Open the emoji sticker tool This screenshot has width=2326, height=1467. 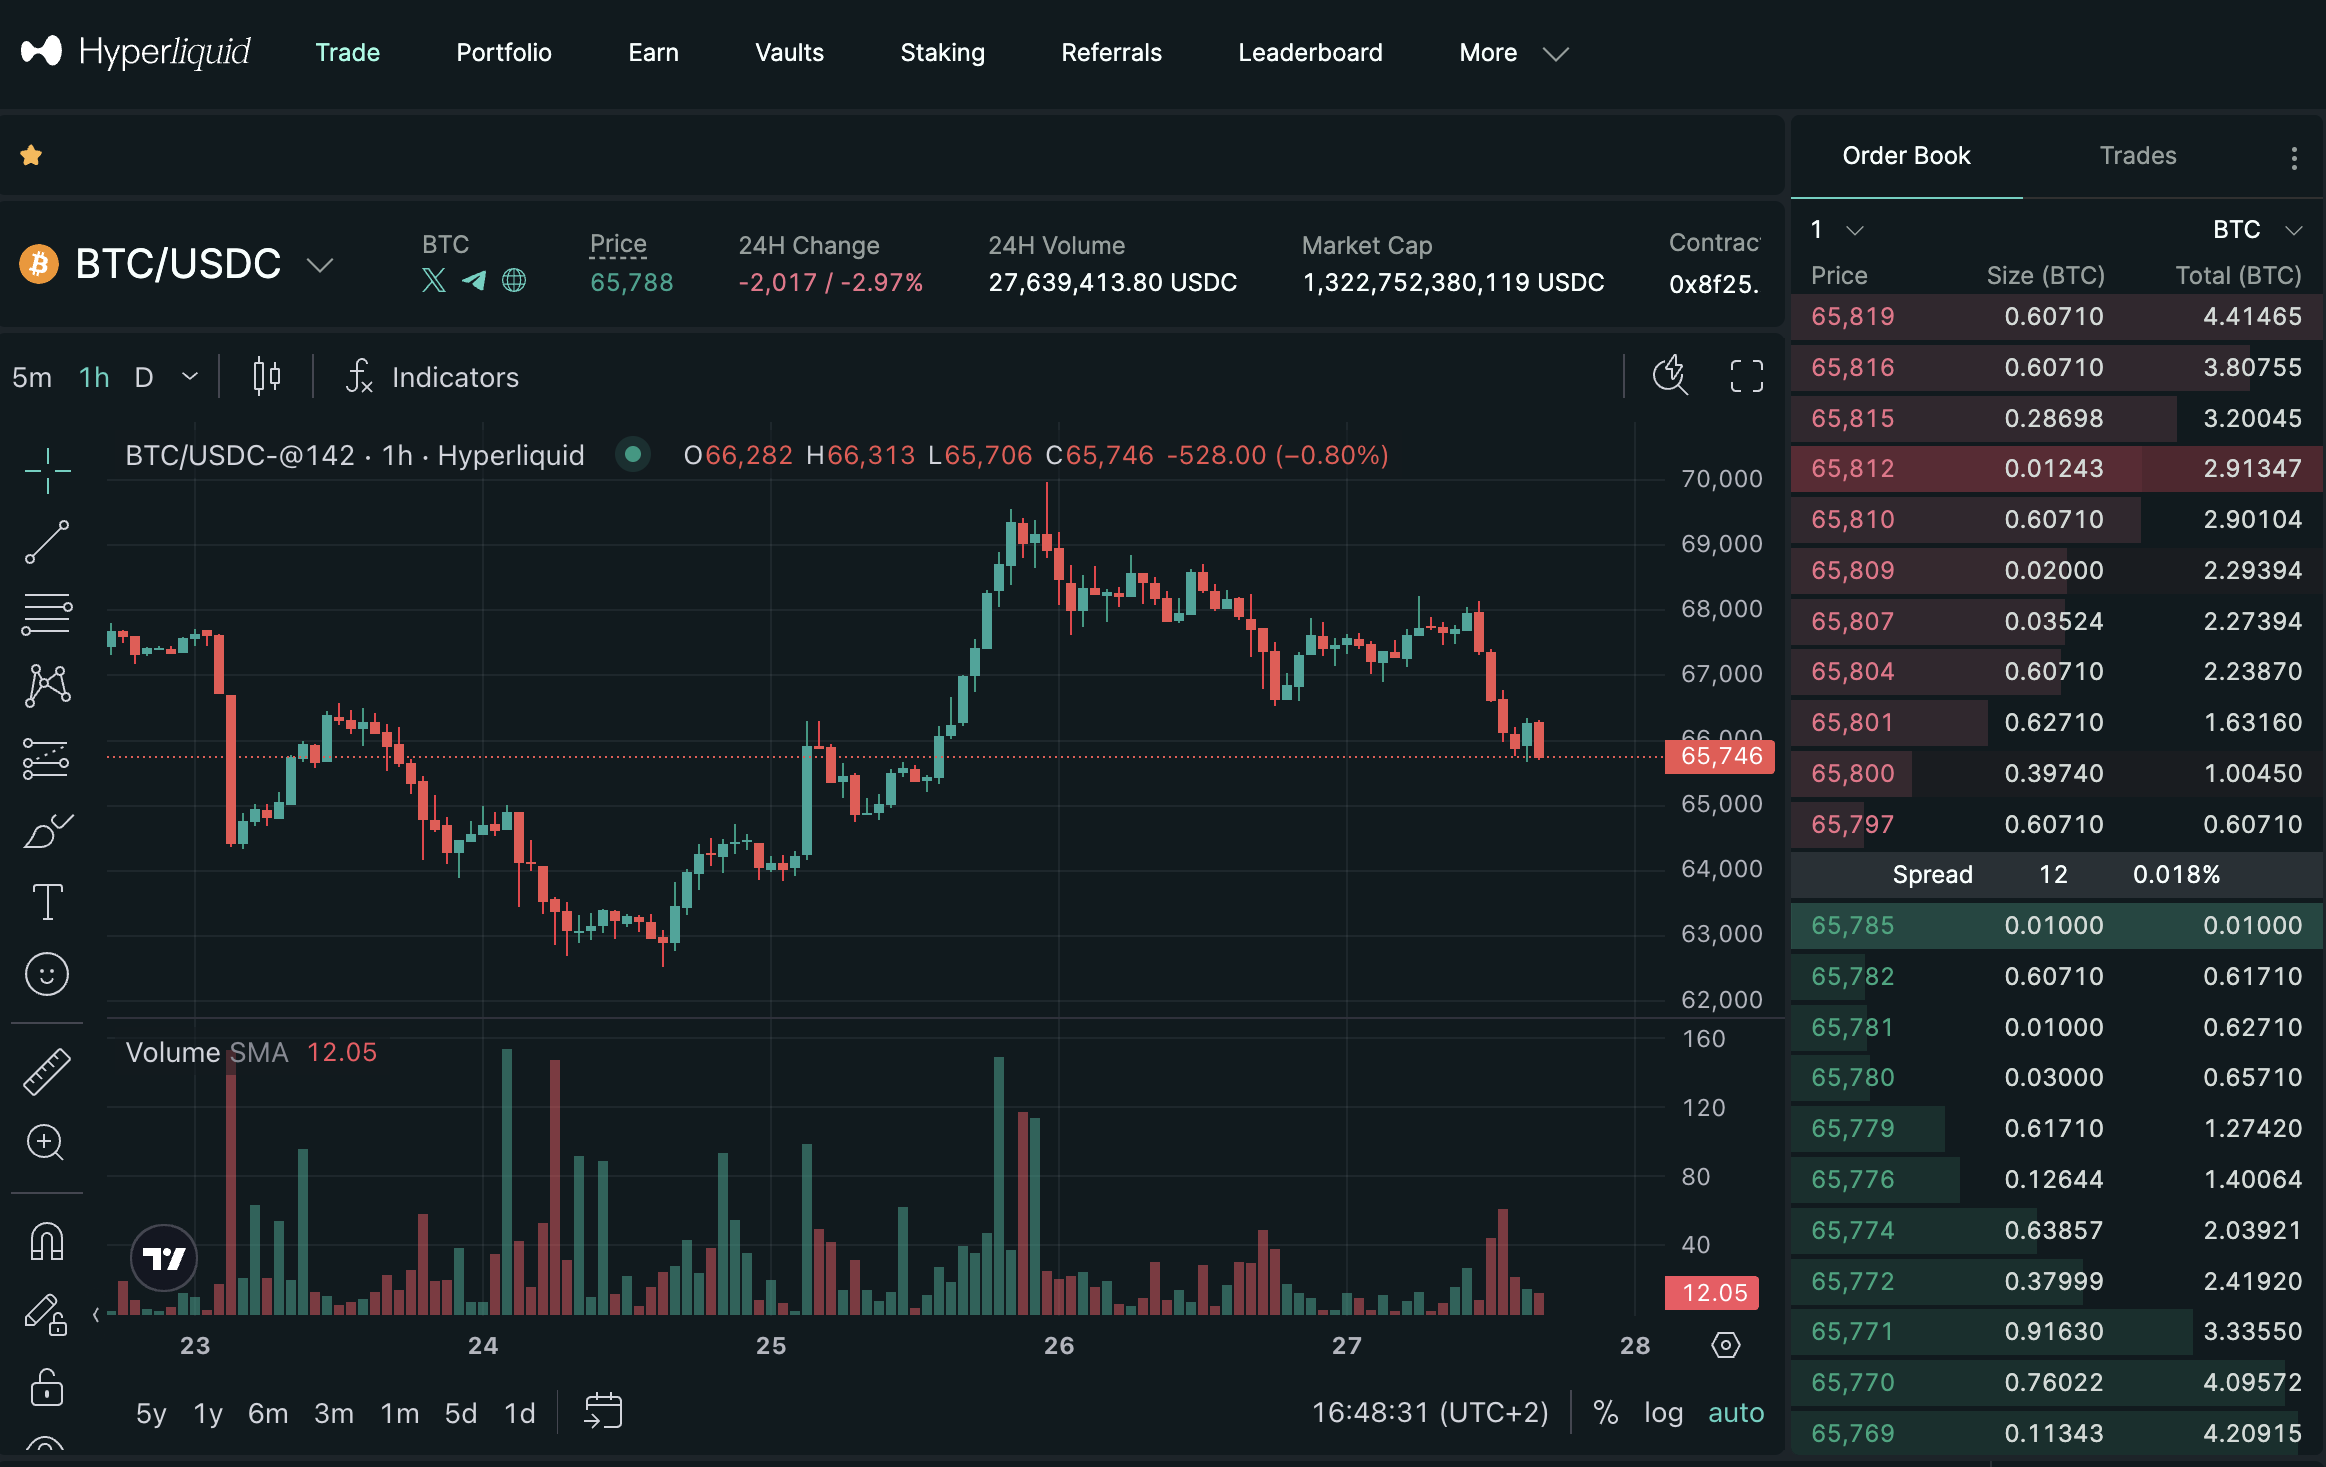(x=46, y=974)
